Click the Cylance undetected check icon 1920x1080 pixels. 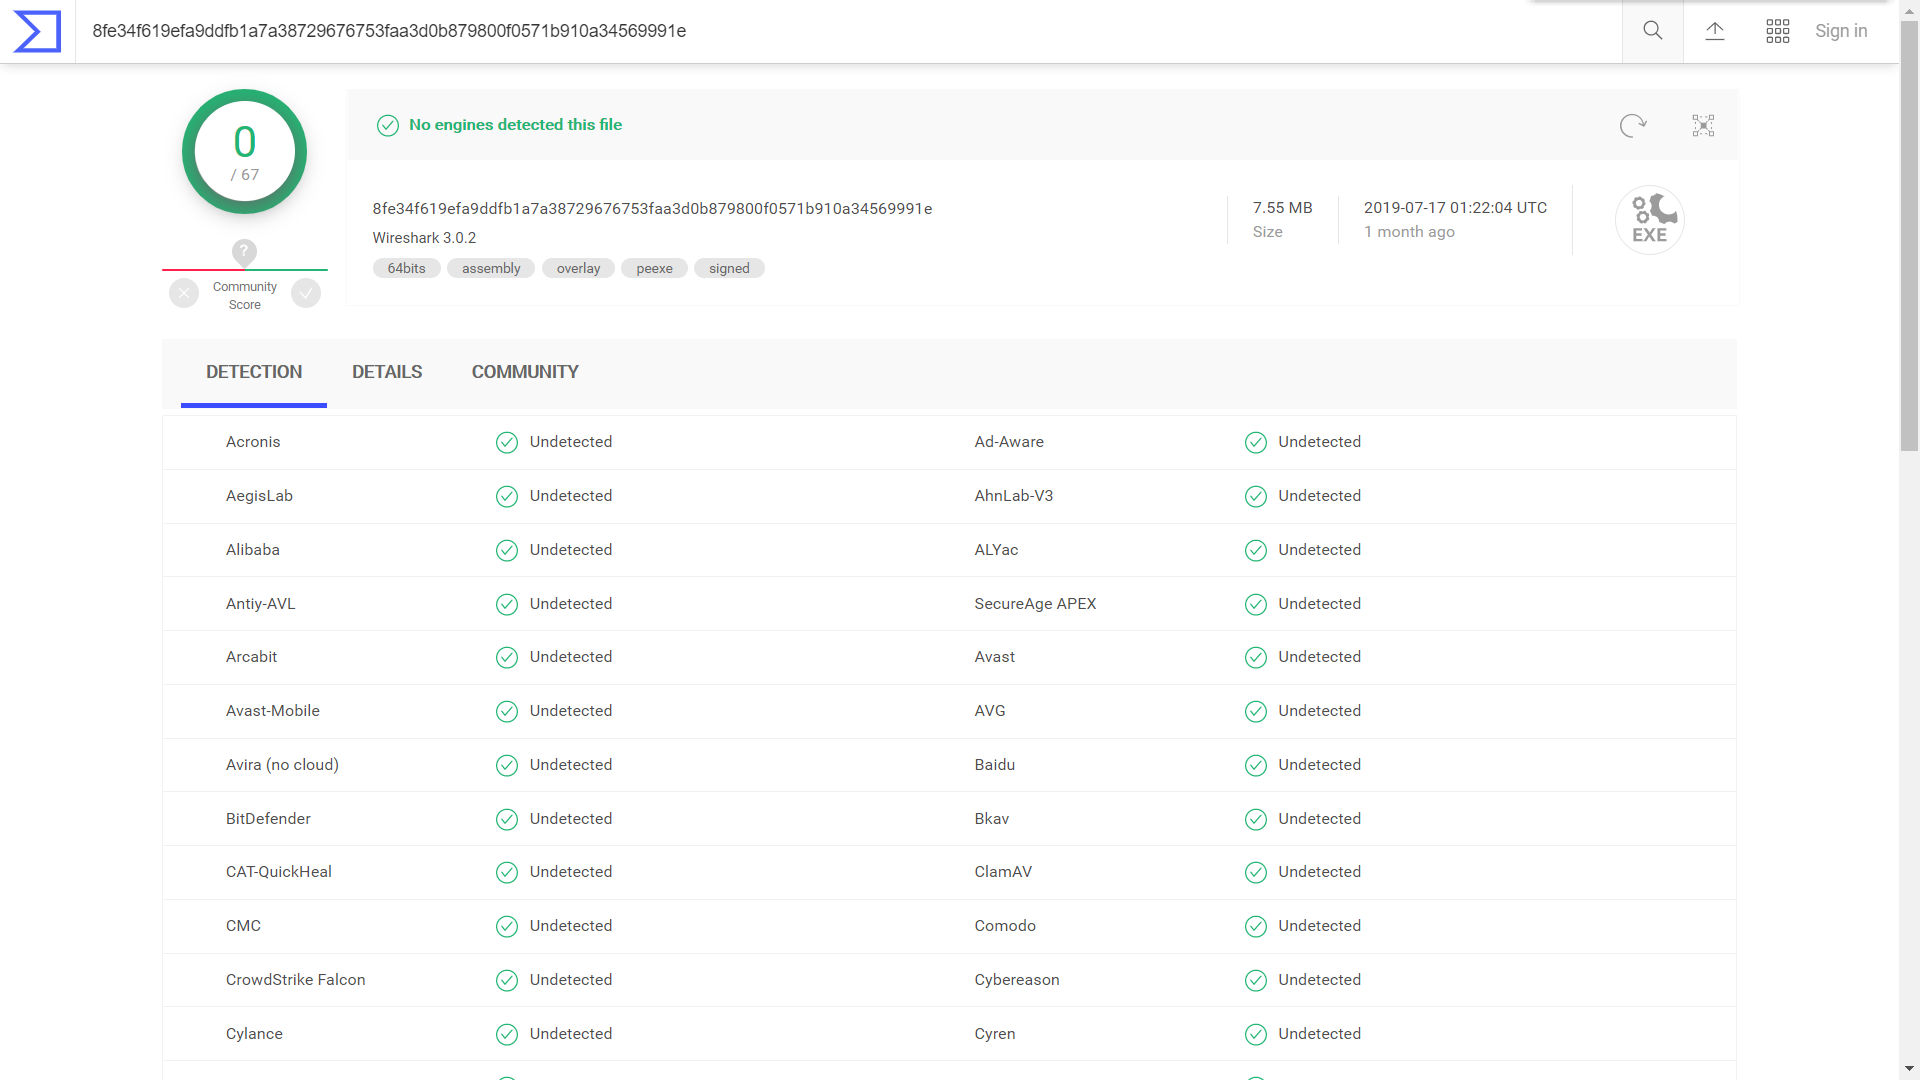click(507, 1034)
